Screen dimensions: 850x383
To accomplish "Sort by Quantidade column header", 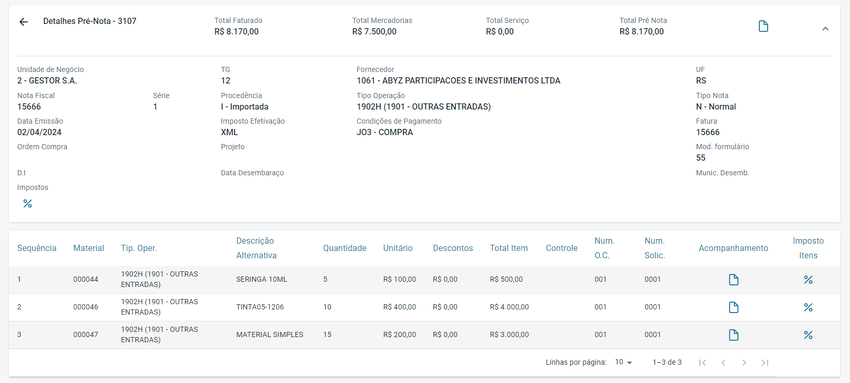I will point(345,248).
